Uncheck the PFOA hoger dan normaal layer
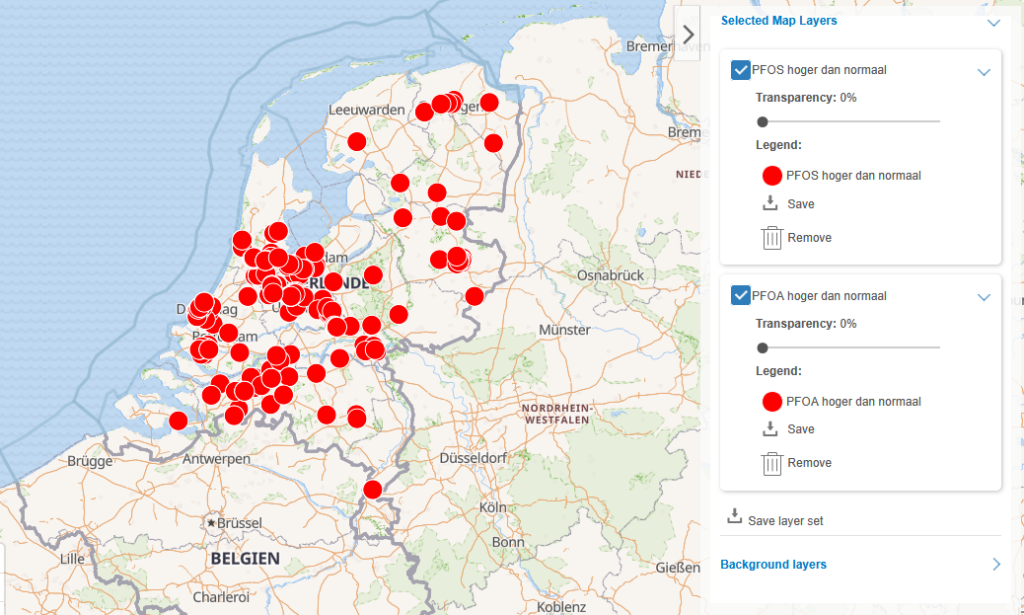This screenshot has width=1024, height=615. click(741, 296)
